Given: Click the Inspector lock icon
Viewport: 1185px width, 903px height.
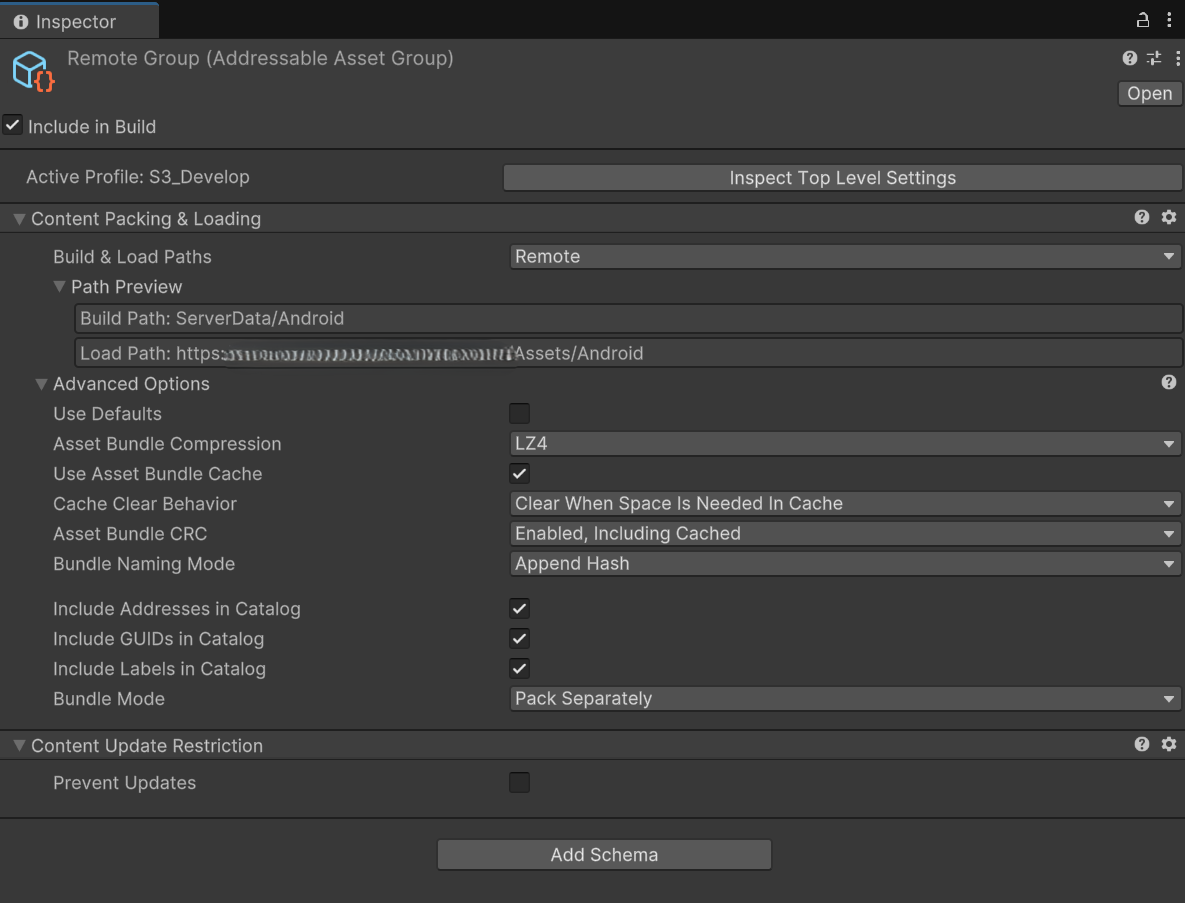Looking at the screenshot, I should (x=1143, y=20).
